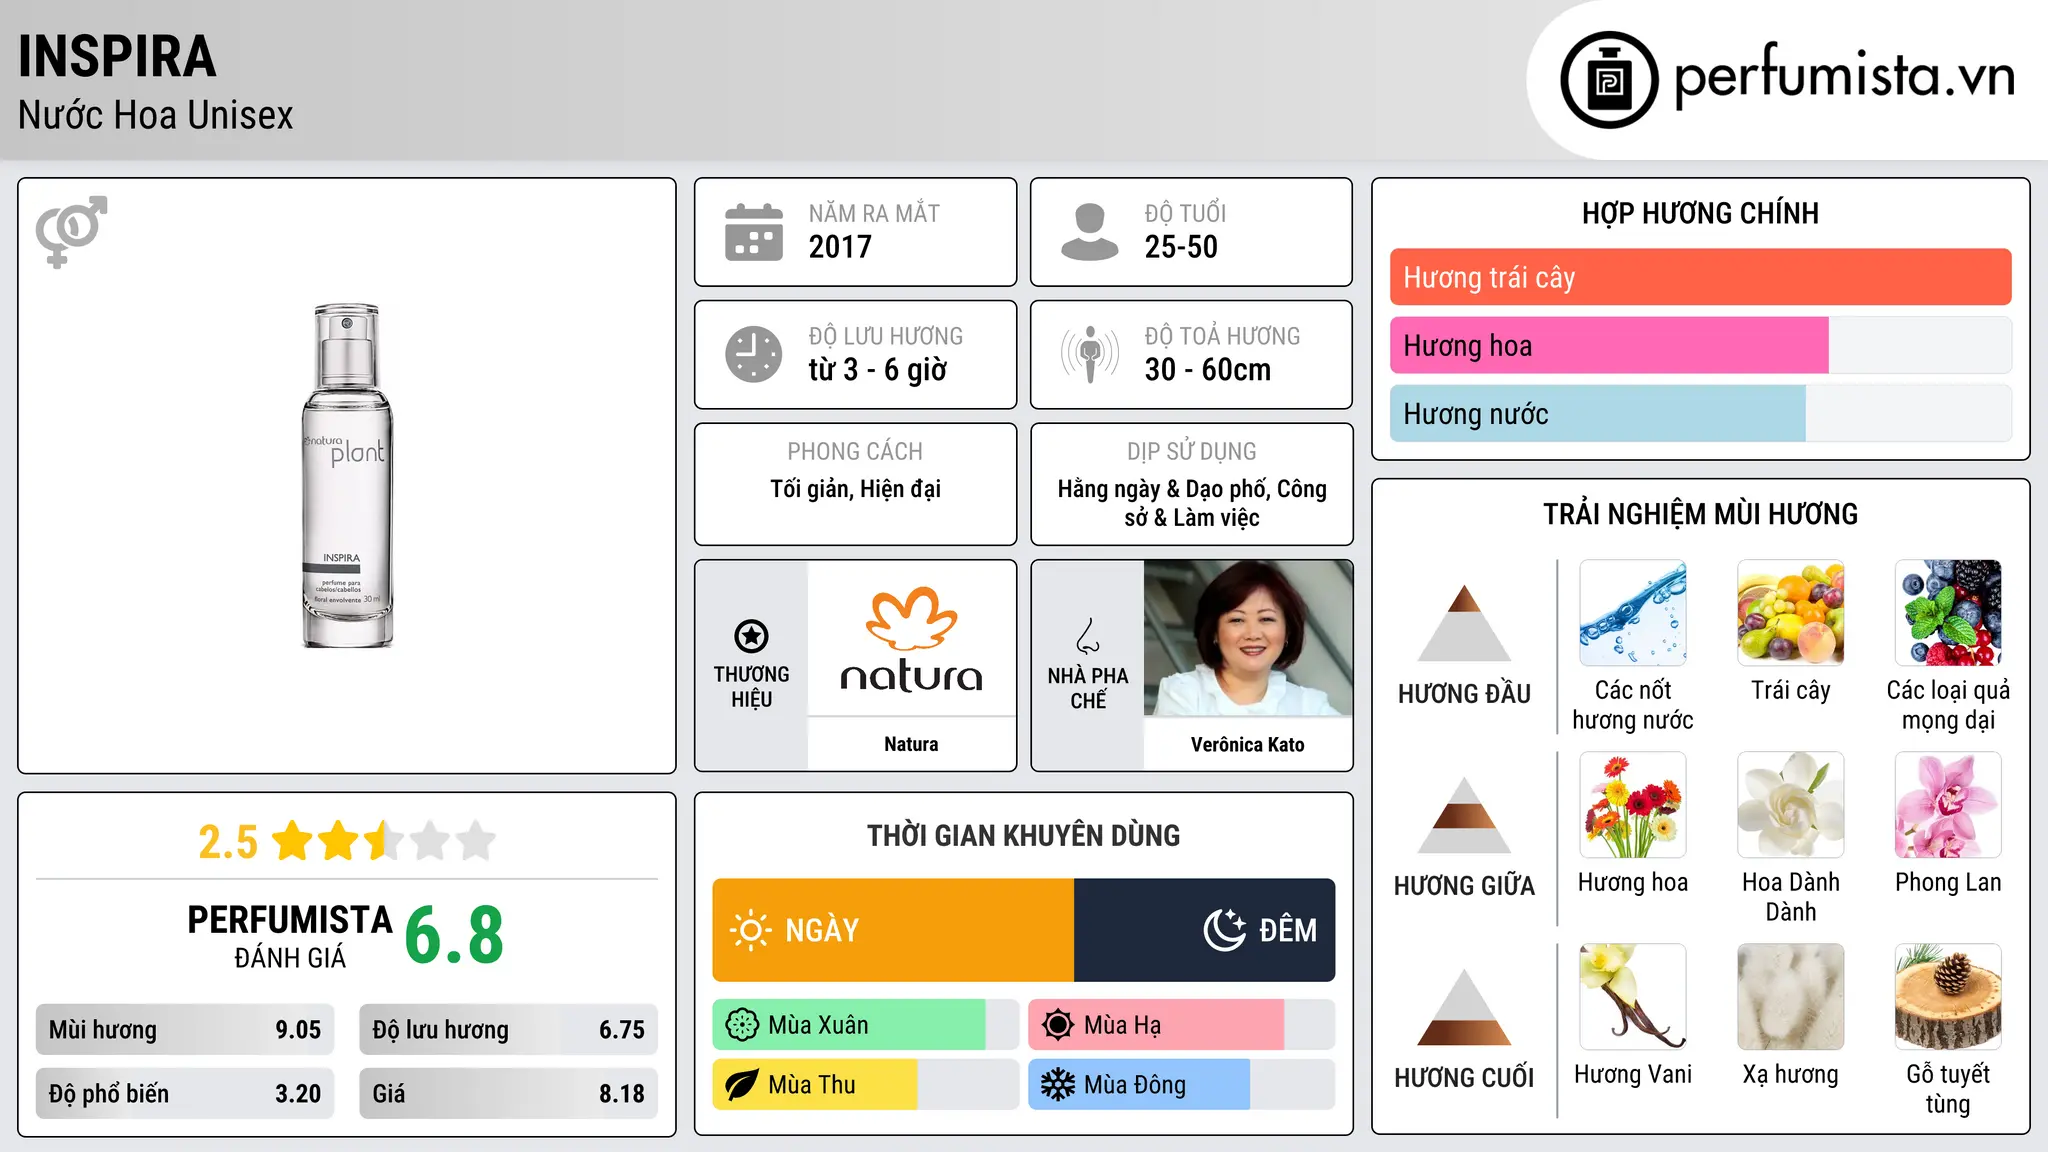Click the Các nốt hương nước note image

(x=1632, y=613)
